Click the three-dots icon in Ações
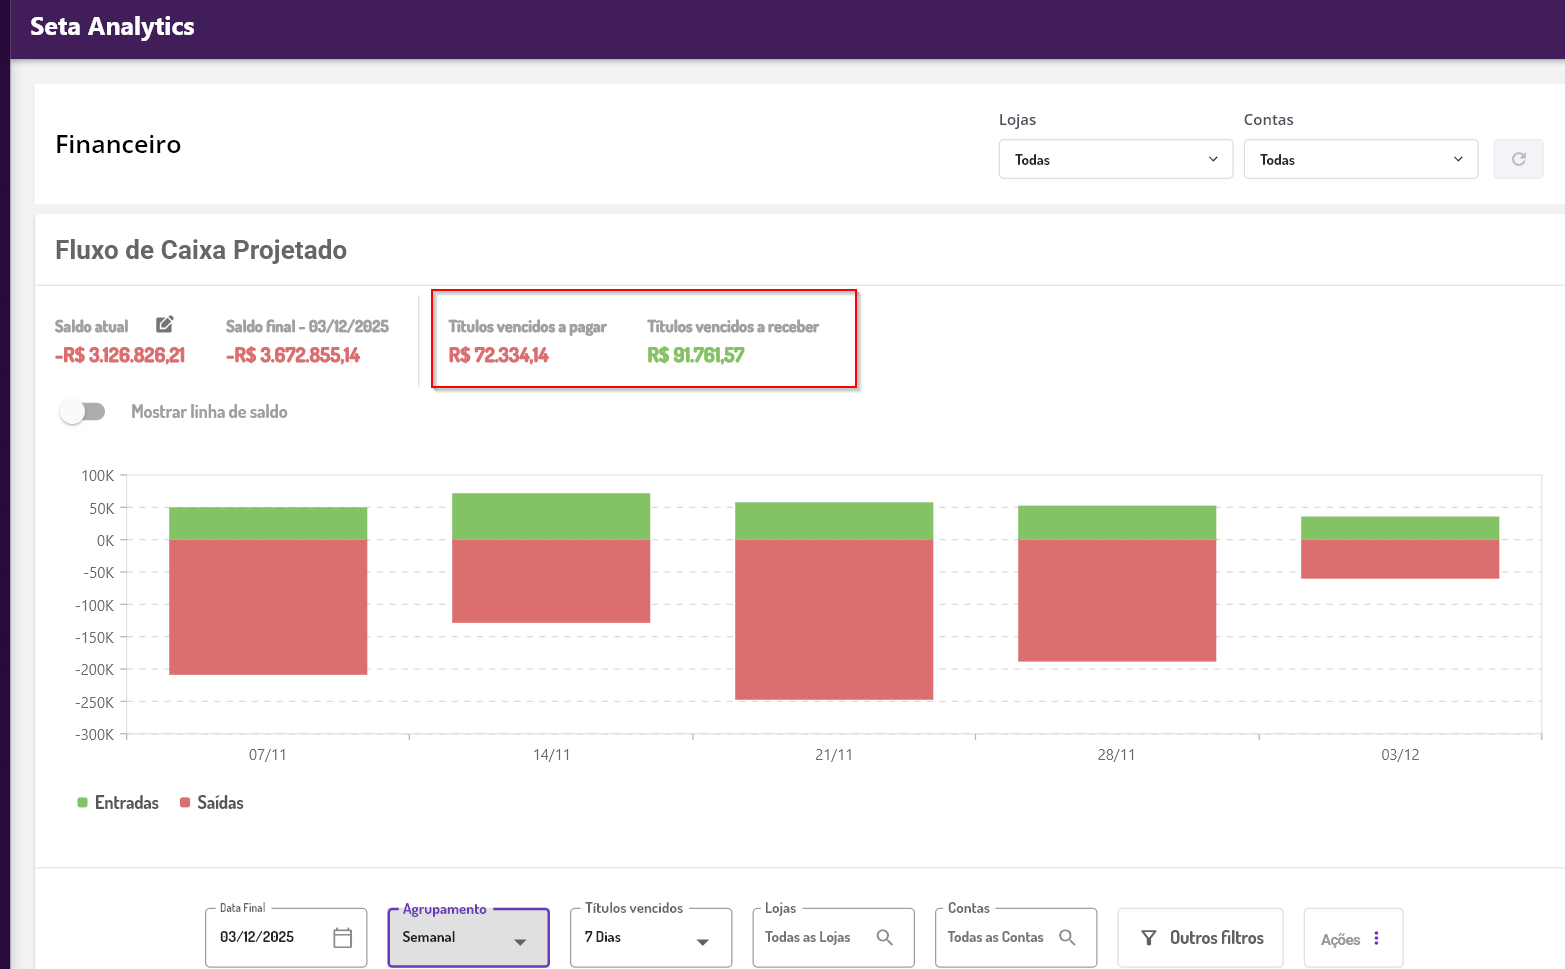This screenshot has width=1565, height=969. 1376,938
